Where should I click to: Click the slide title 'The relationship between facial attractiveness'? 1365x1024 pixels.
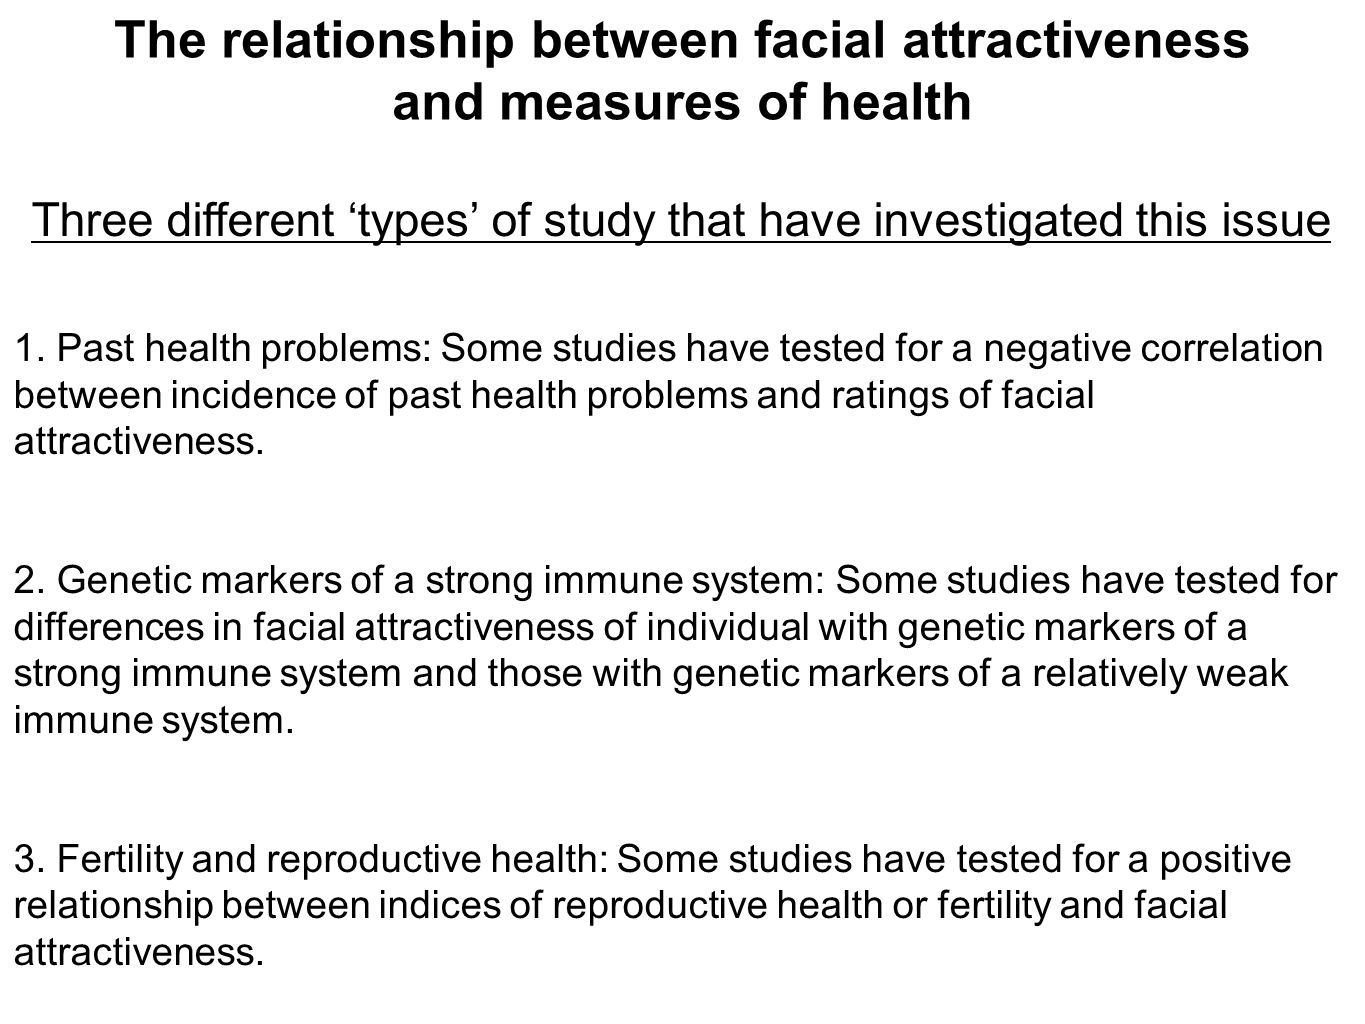[x=682, y=40]
